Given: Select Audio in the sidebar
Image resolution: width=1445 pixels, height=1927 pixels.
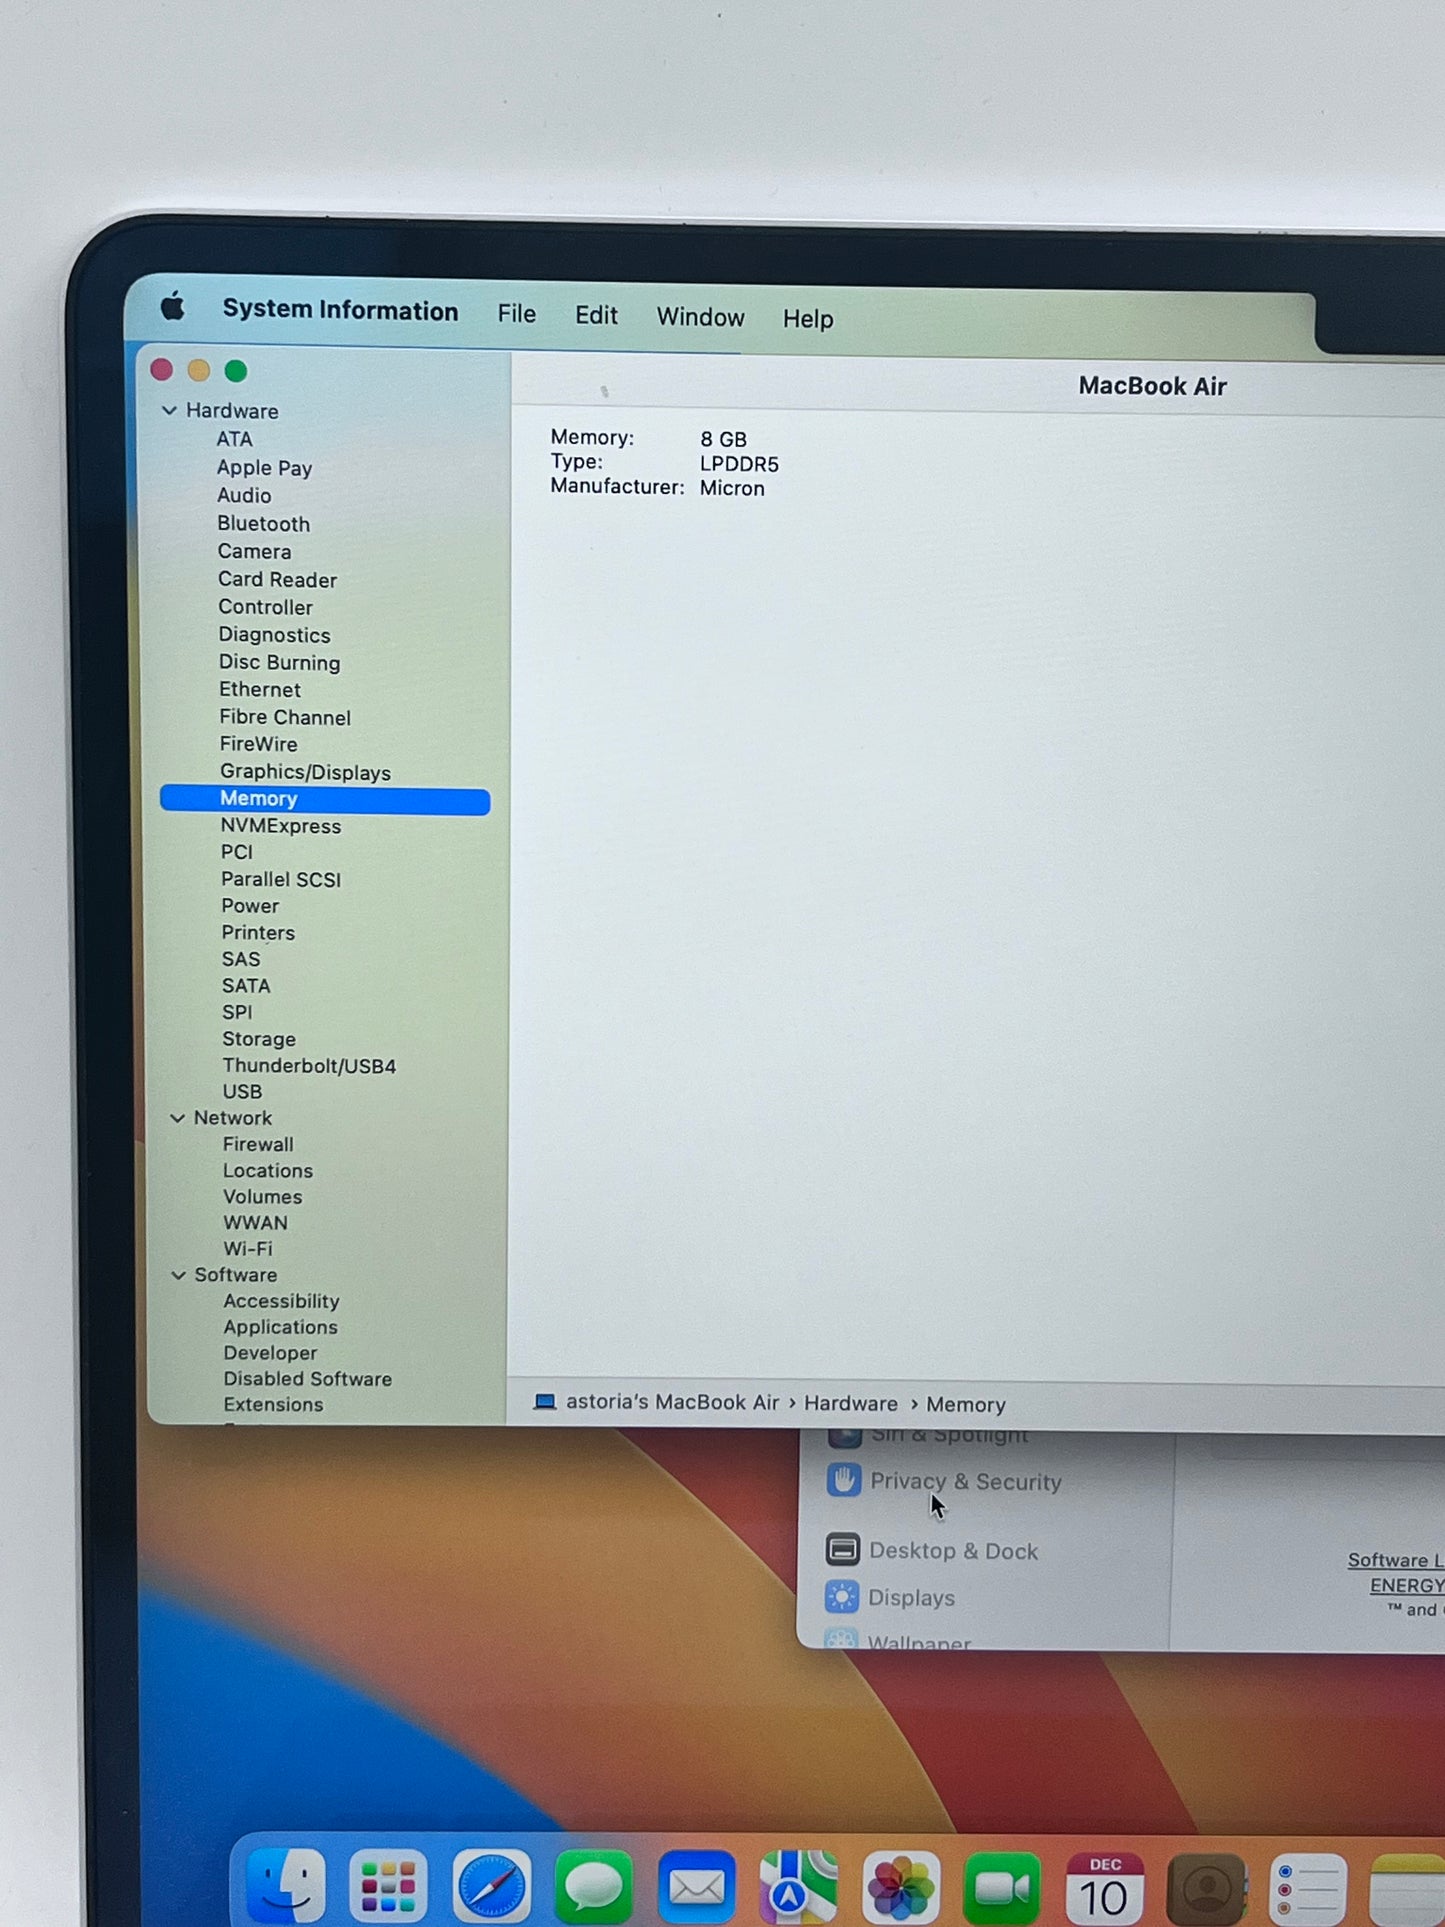Looking at the screenshot, I should (244, 496).
